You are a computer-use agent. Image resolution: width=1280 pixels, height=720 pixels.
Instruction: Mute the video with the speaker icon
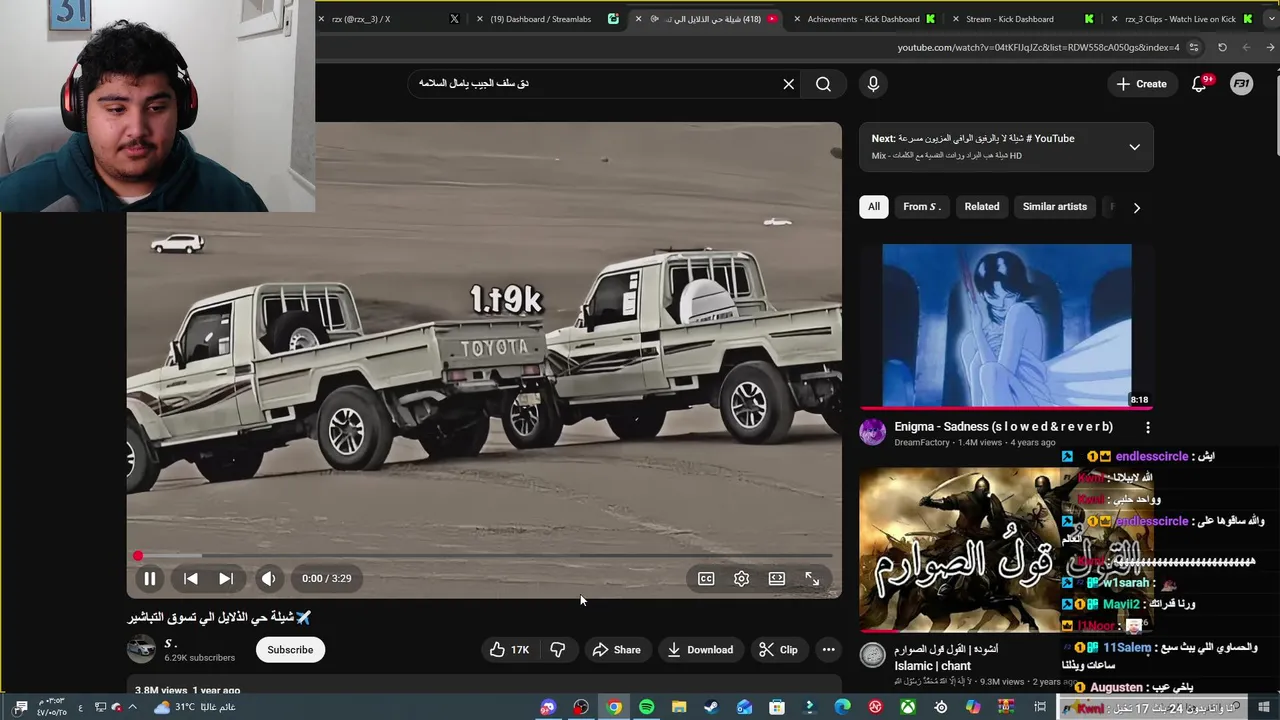coord(268,578)
